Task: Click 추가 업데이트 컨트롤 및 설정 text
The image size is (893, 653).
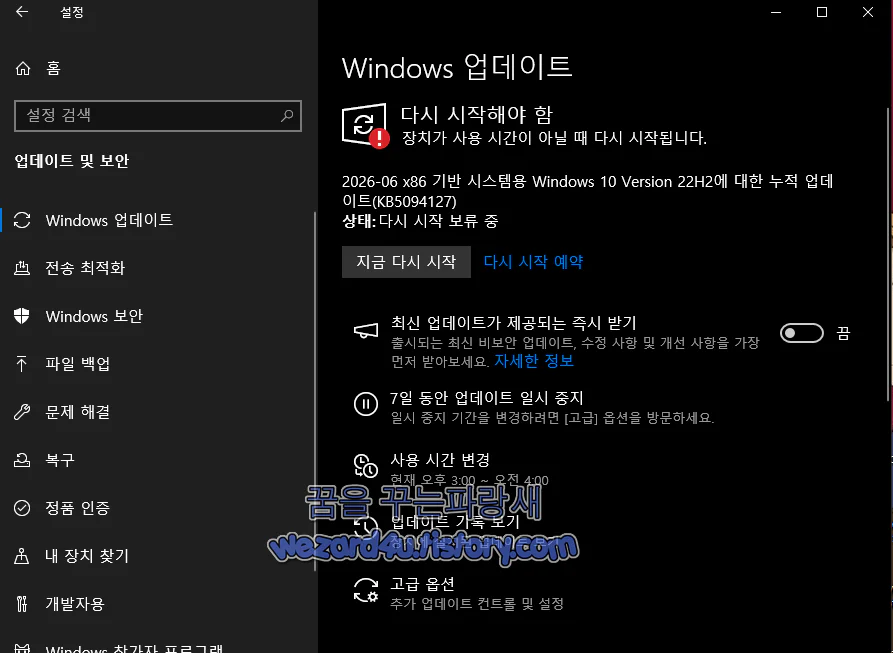Action: coord(477,603)
